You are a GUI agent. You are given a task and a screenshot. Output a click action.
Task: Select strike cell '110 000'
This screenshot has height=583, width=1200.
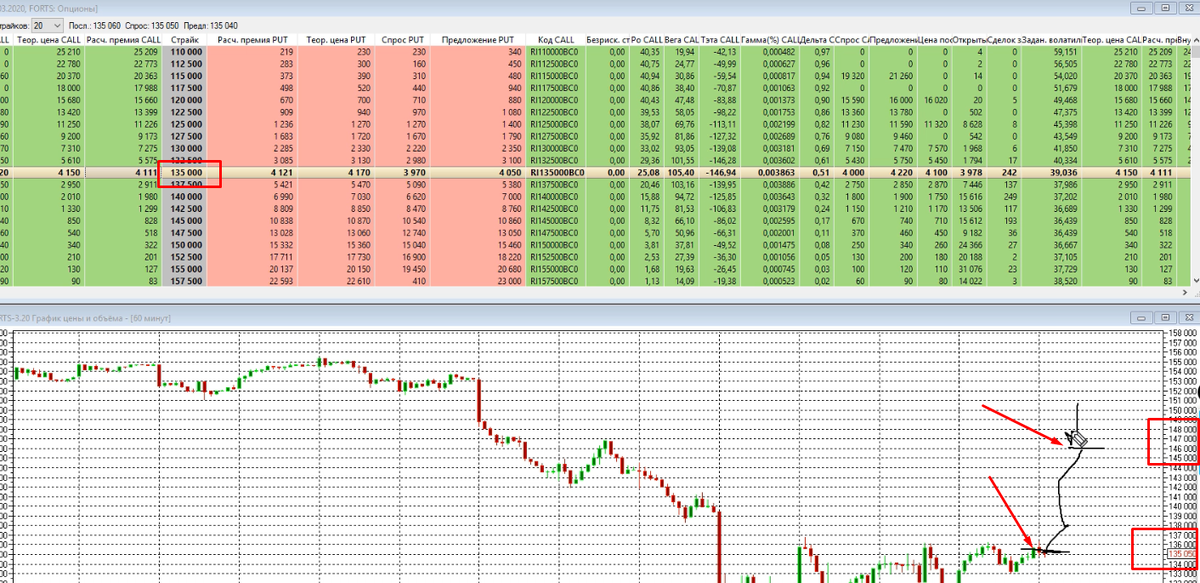(x=185, y=50)
